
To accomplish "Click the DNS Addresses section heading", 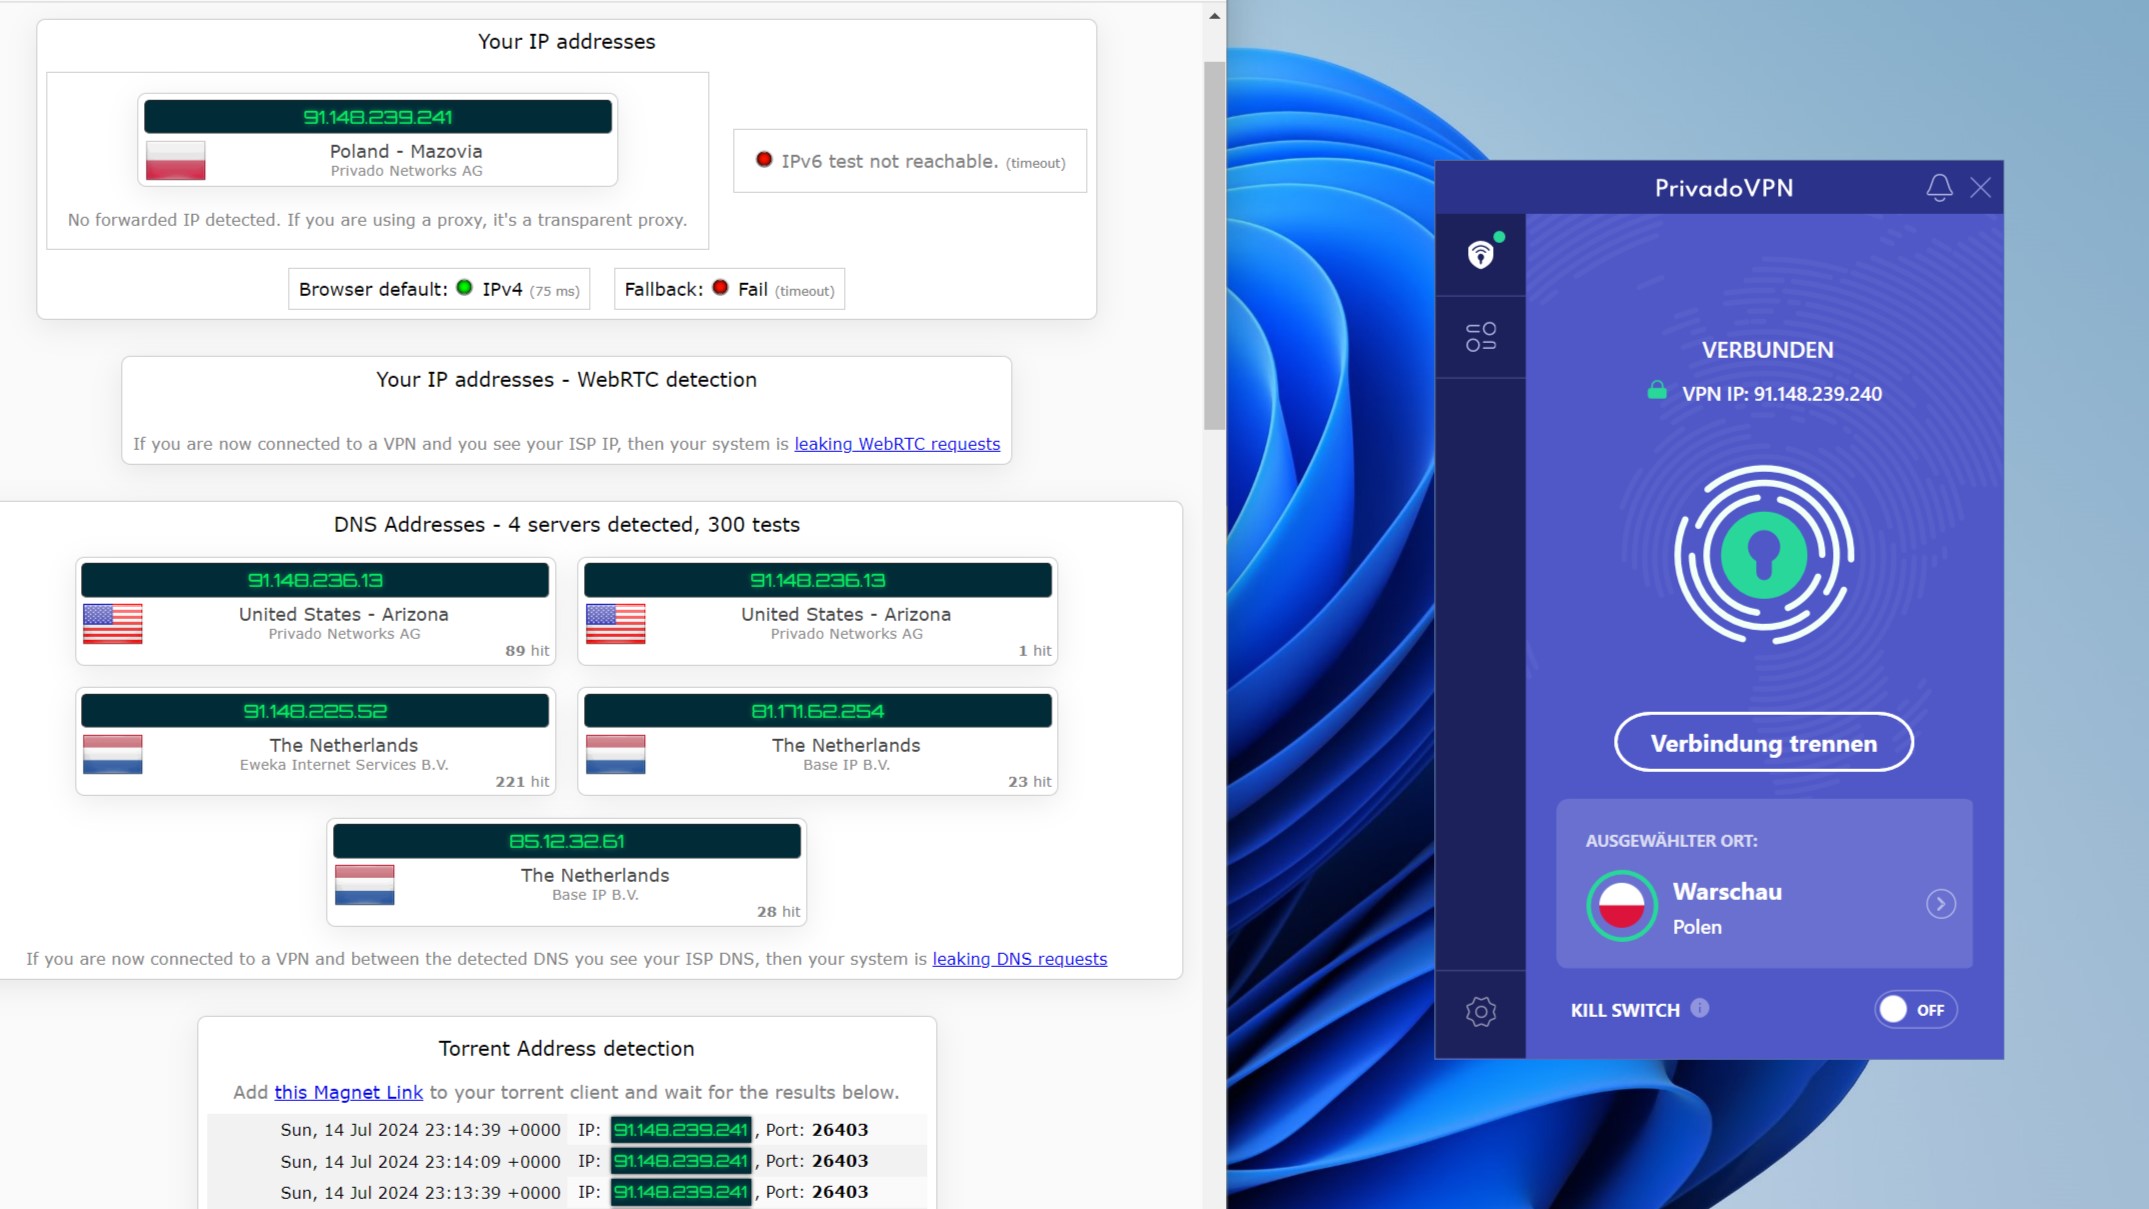I will (567, 525).
